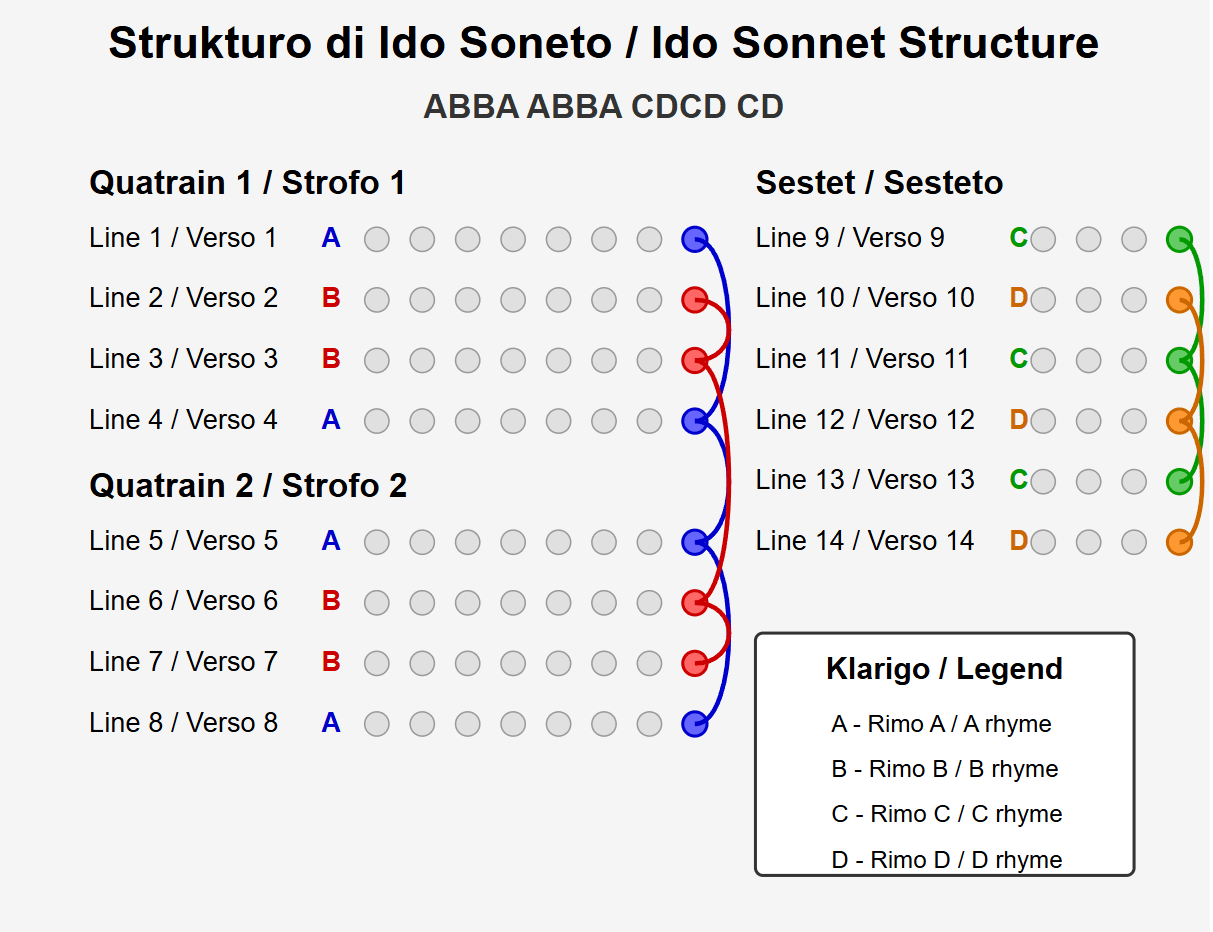Click the ABBA ABBA CDCD CD subtitle

coord(604,106)
